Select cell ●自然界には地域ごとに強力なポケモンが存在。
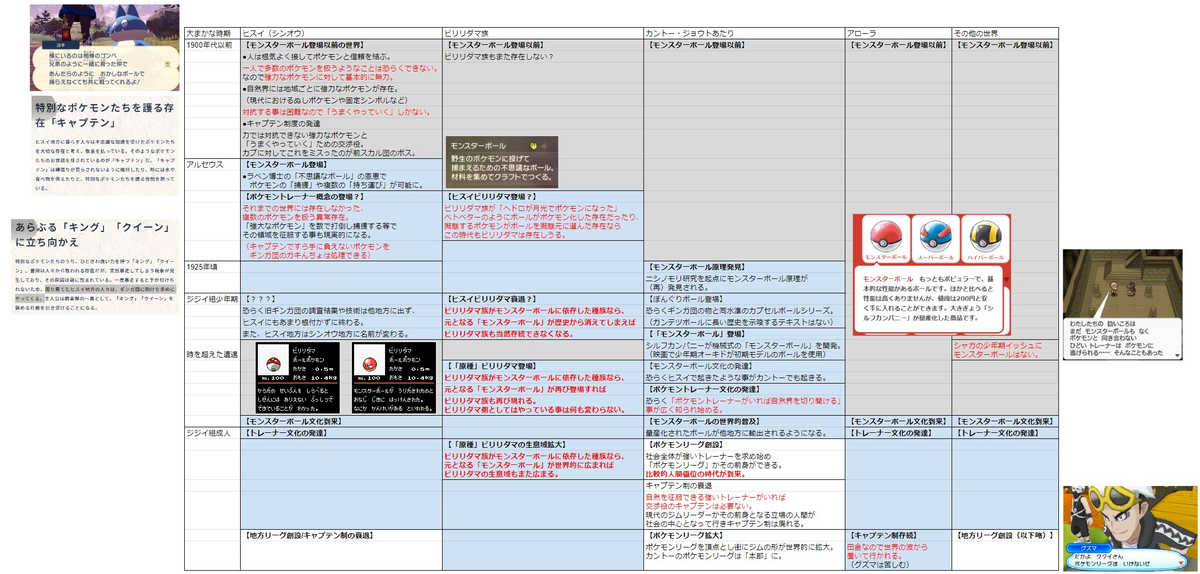This screenshot has width=1200, height=574. click(341, 91)
